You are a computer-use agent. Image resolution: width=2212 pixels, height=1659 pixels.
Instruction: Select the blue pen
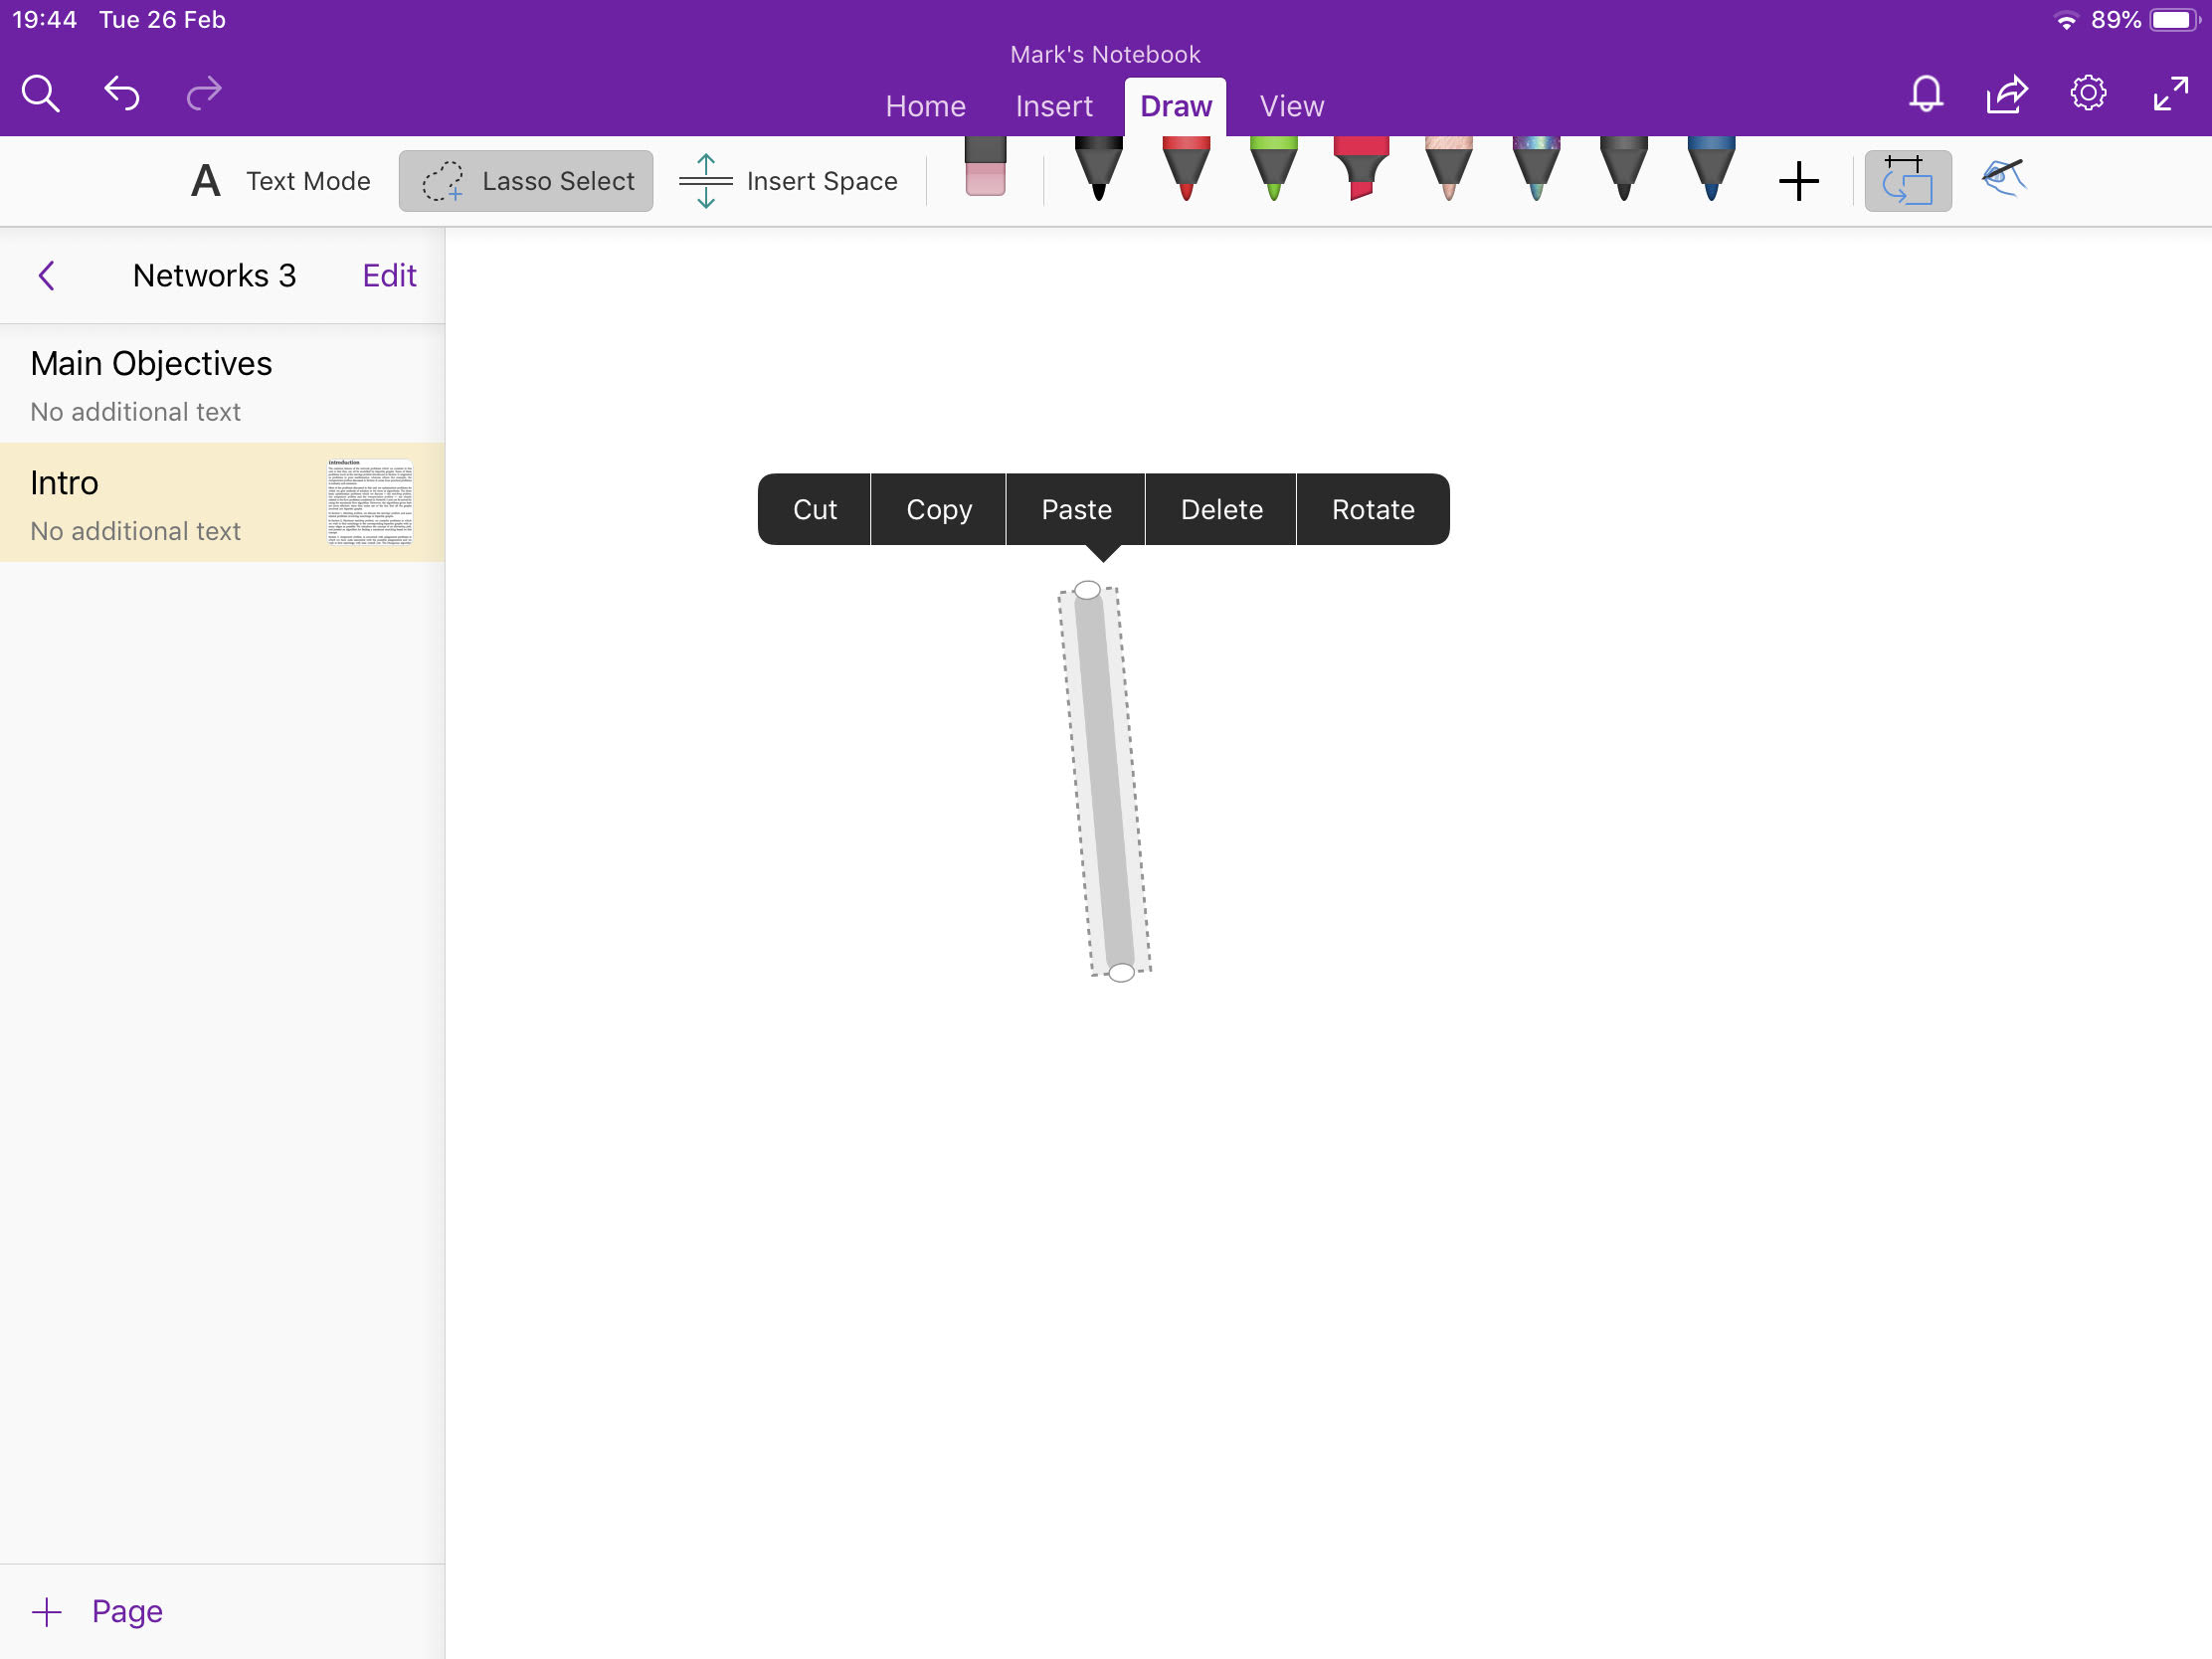[x=1711, y=169]
